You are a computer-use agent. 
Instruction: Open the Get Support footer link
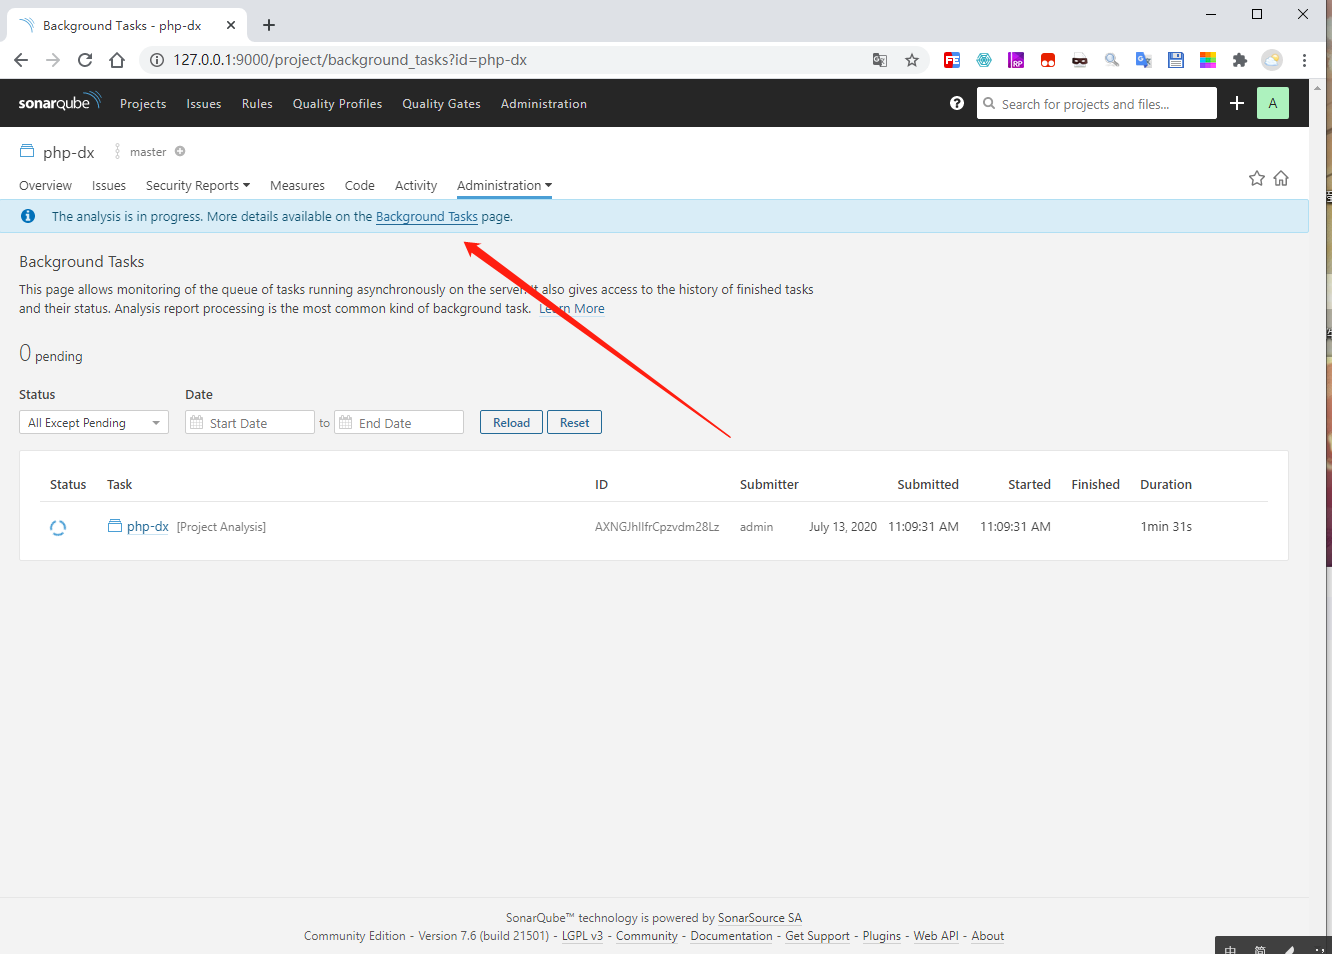pos(817,936)
